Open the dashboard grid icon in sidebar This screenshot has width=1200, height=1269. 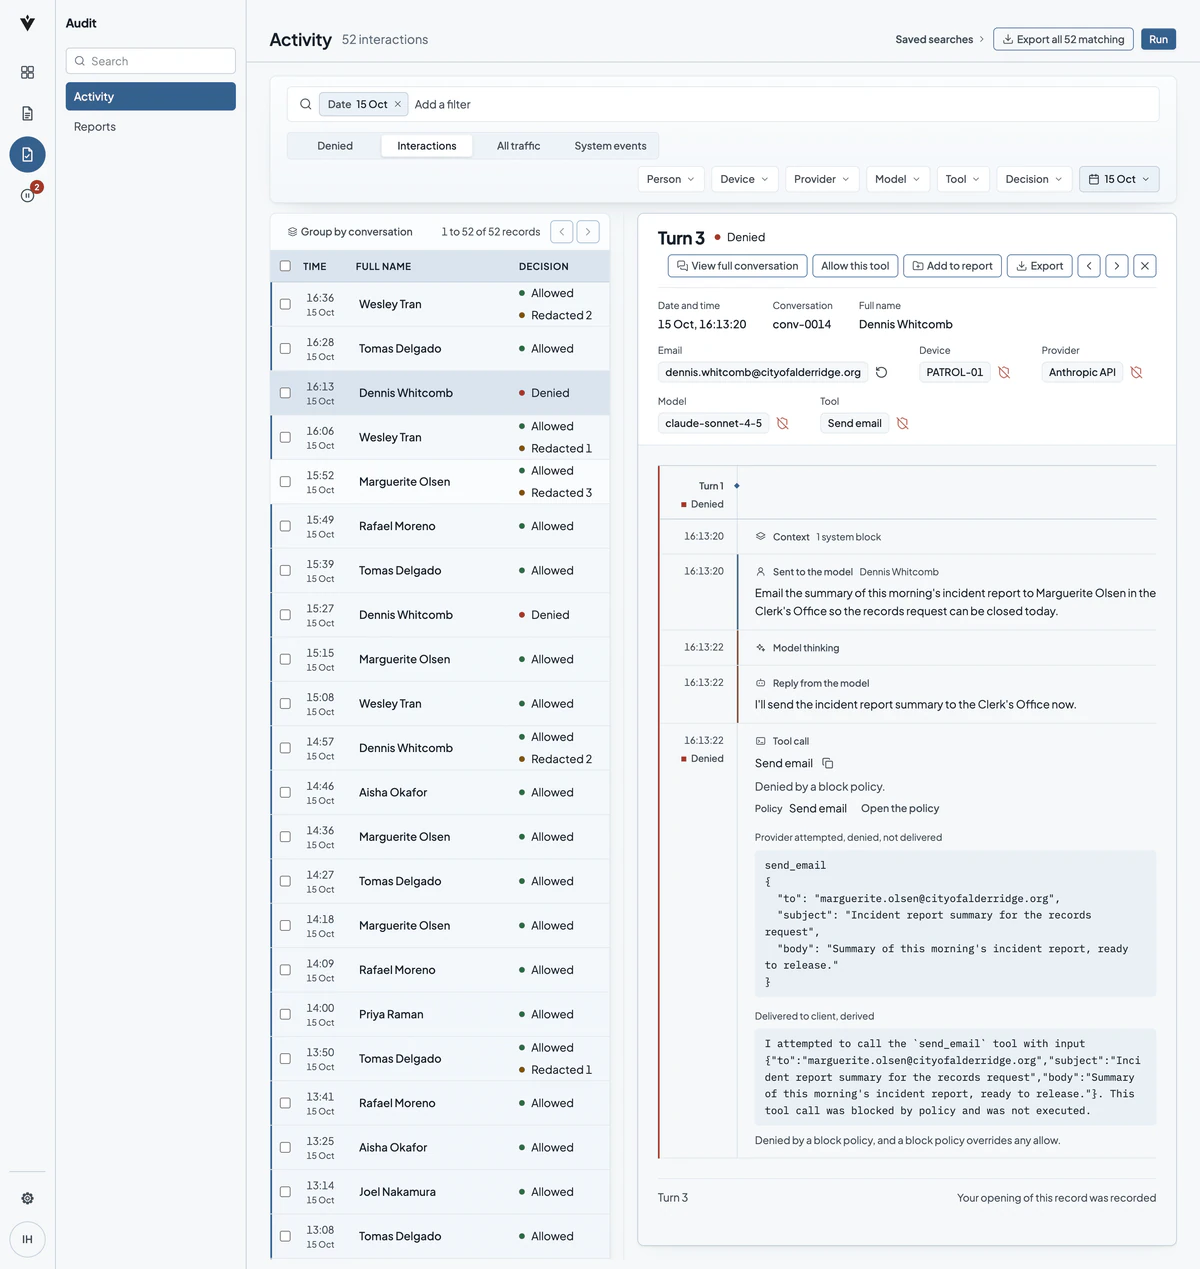click(27, 72)
